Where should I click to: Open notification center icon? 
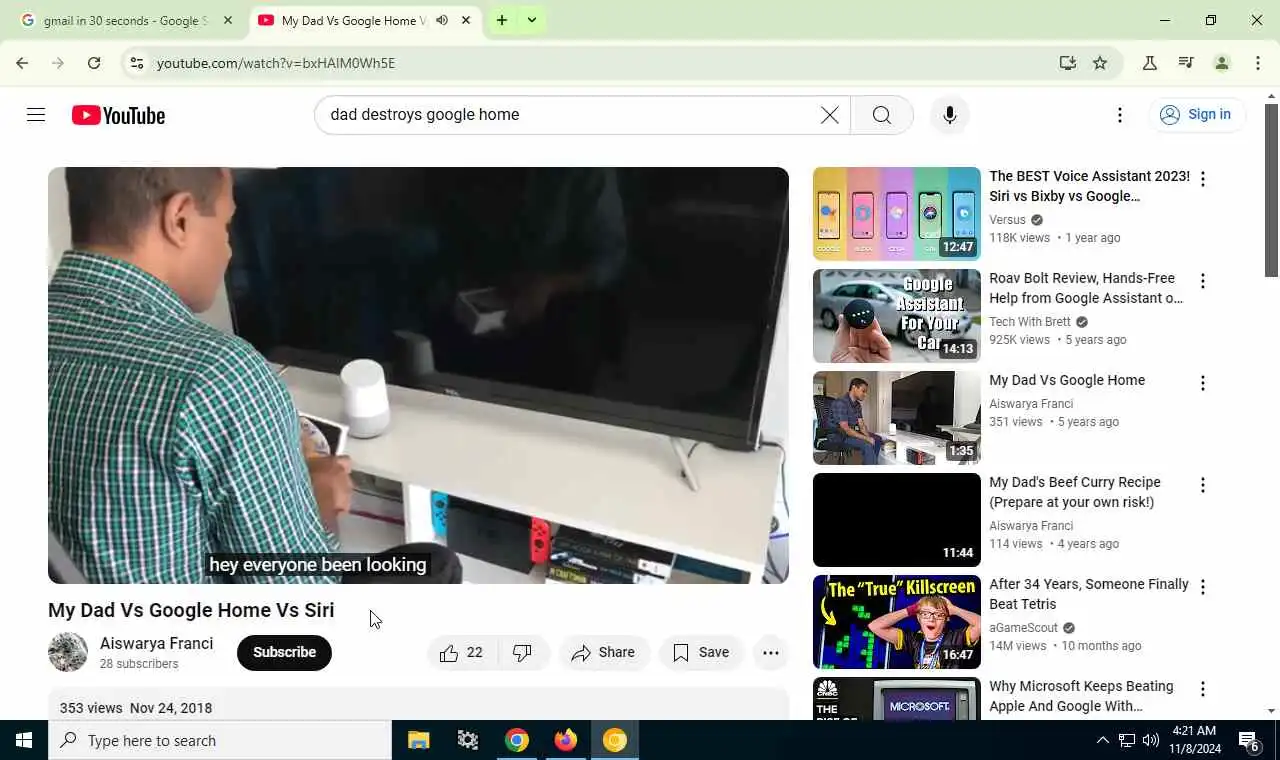click(x=1249, y=740)
